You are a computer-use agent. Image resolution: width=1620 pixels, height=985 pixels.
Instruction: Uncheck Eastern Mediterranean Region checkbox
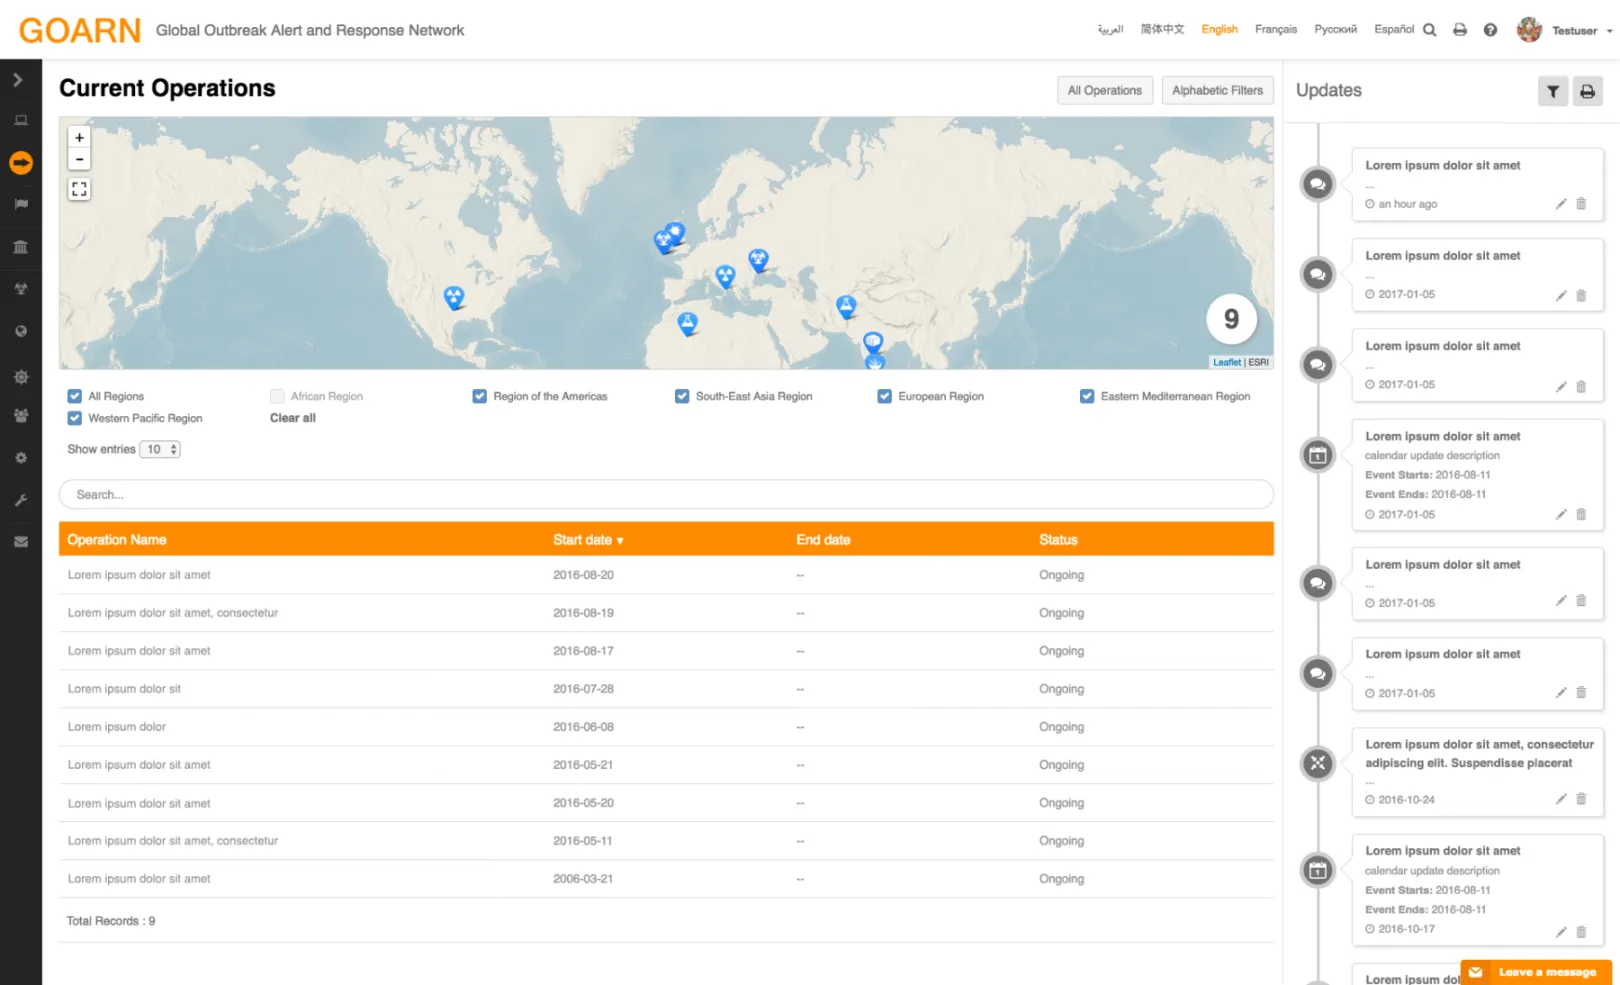point(1087,396)
